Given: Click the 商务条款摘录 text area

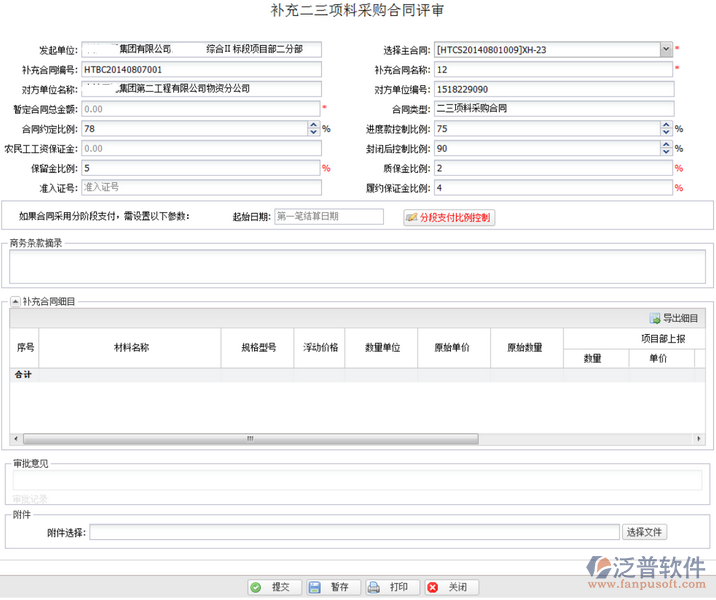Looking at the screenshot, I should tap(357, 267).
